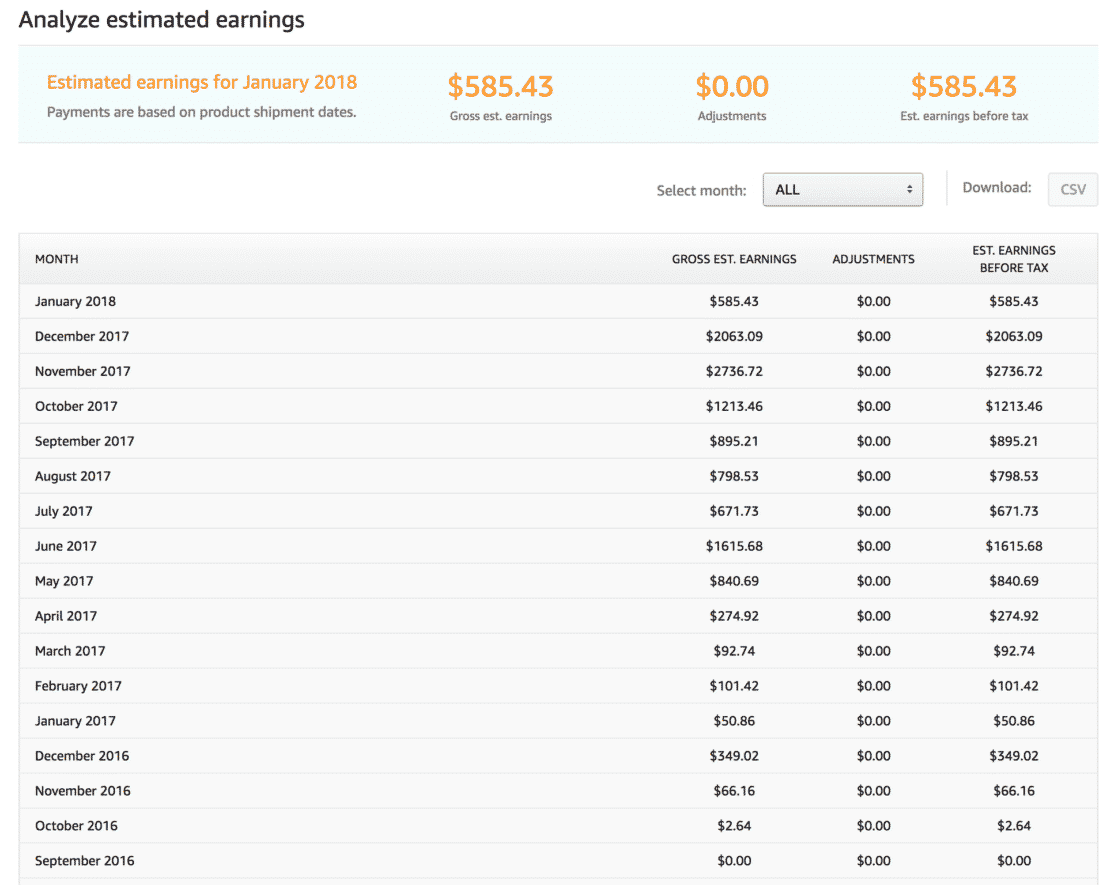
Task: Click the large $0.00 Adjustments summary figure
Action: coord(732,86)
